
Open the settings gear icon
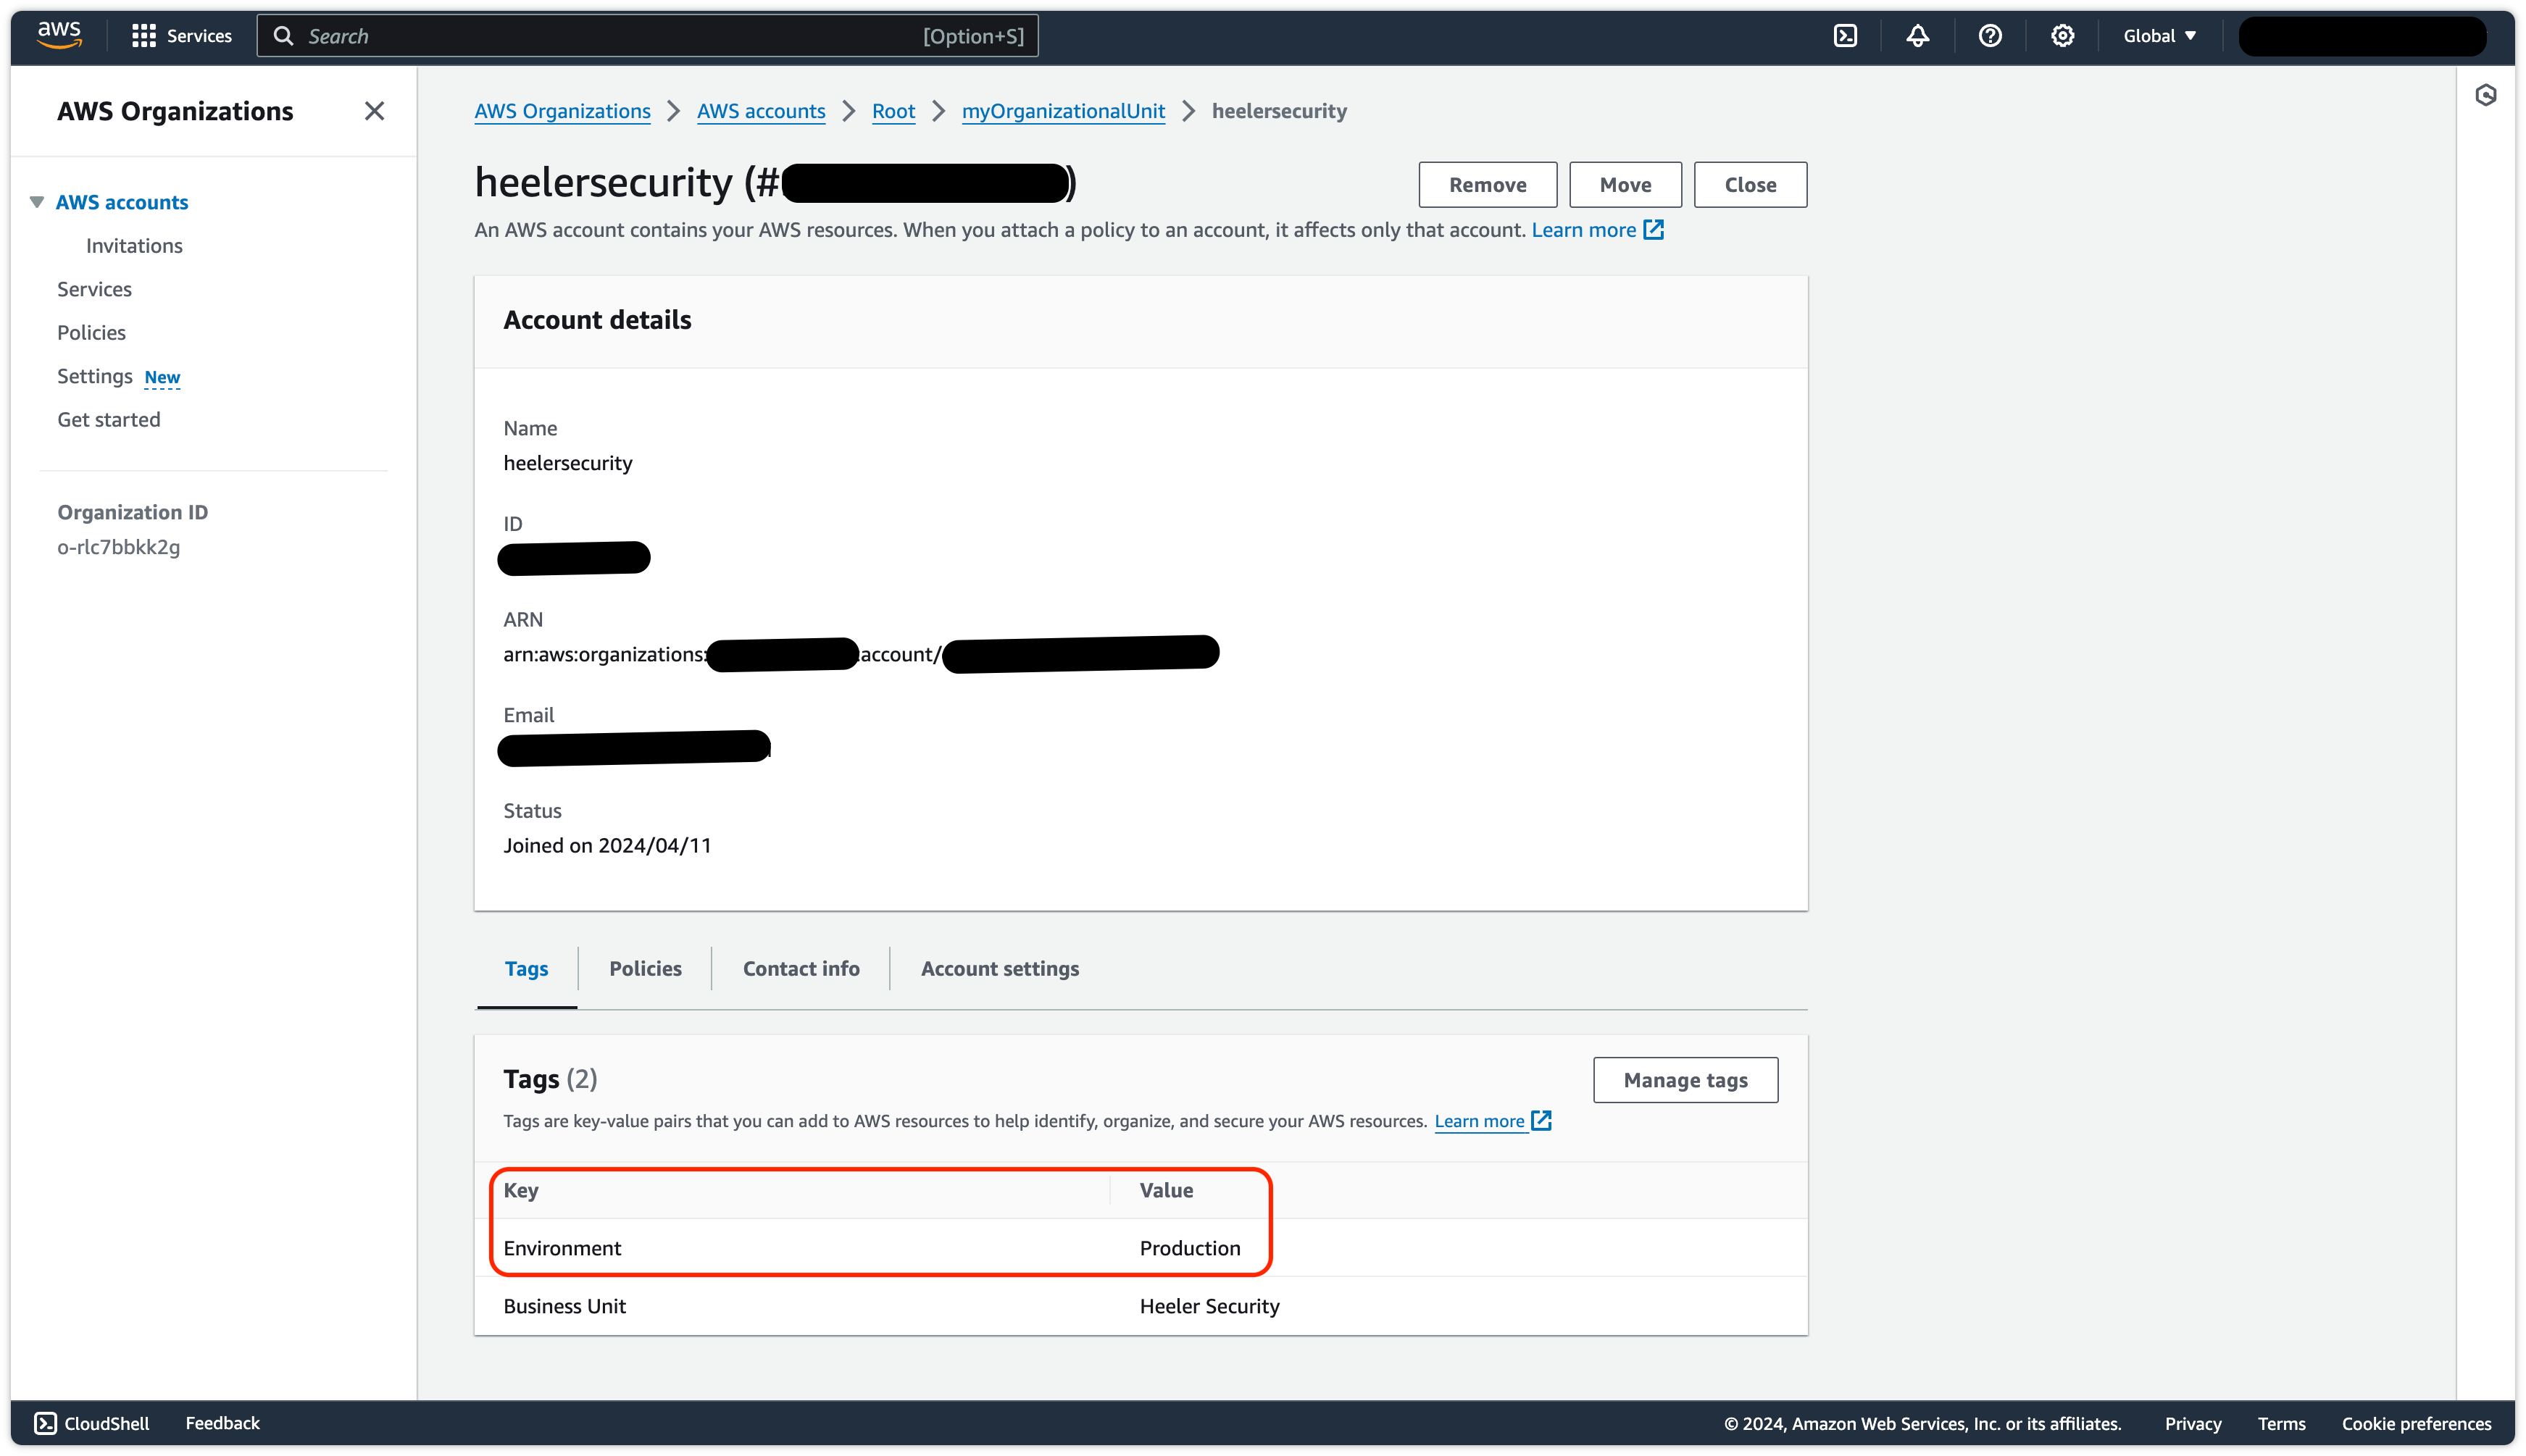point(2062,36)
